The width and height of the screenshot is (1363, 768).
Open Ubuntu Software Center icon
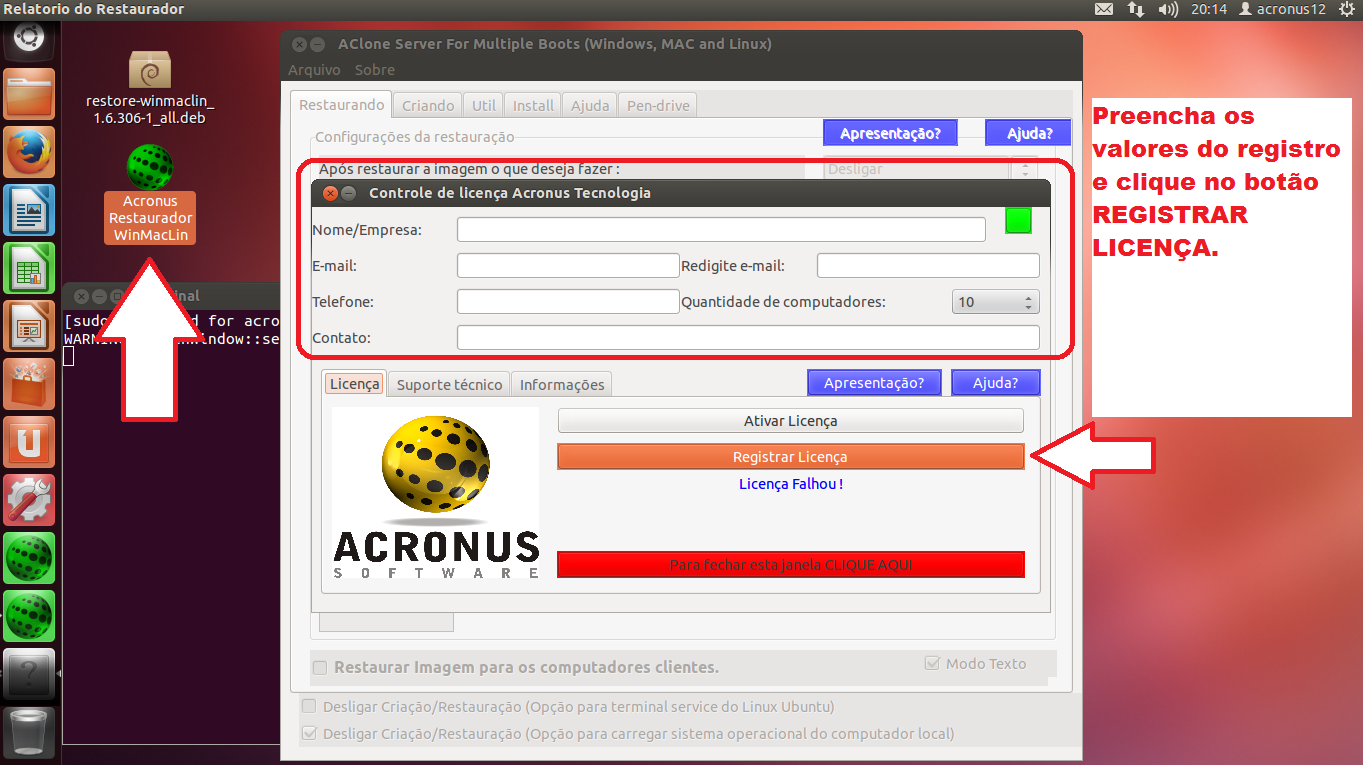pyautogui.click(x=29, y=384)
